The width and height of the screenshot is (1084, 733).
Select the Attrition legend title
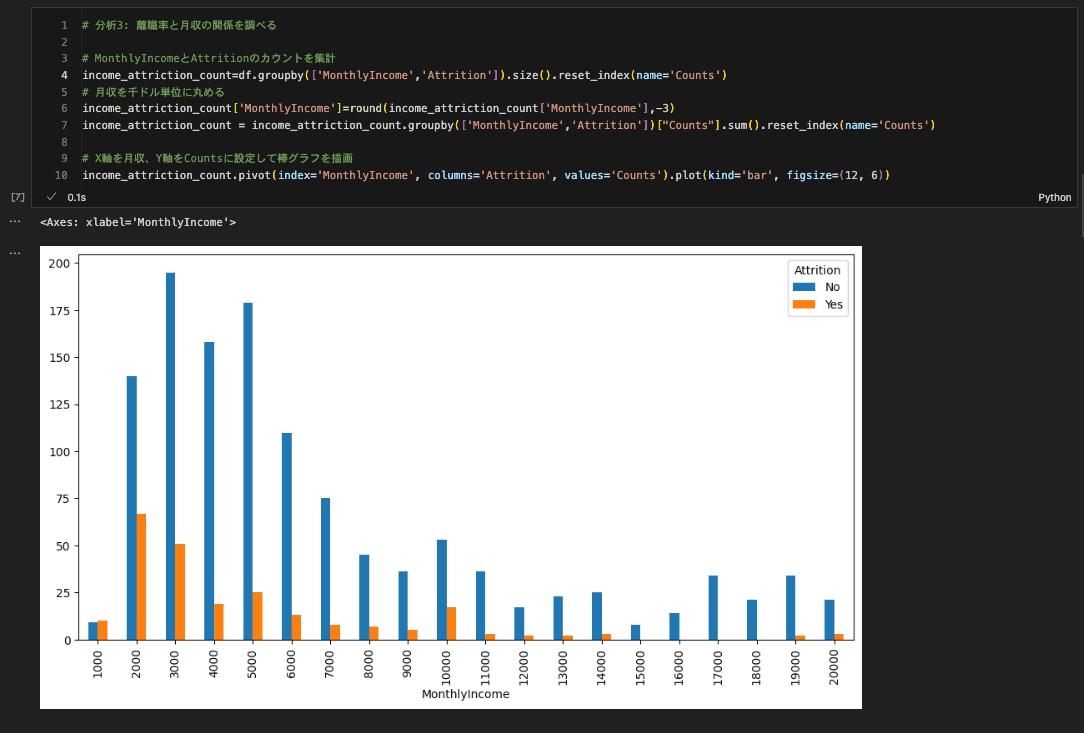818,269
